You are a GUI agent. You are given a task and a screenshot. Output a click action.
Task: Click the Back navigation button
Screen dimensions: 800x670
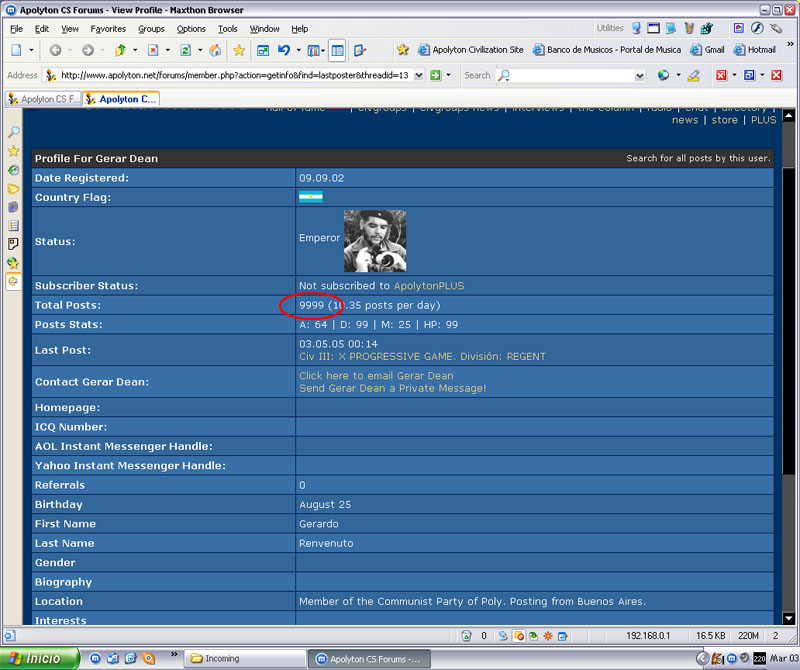point(55,50)
